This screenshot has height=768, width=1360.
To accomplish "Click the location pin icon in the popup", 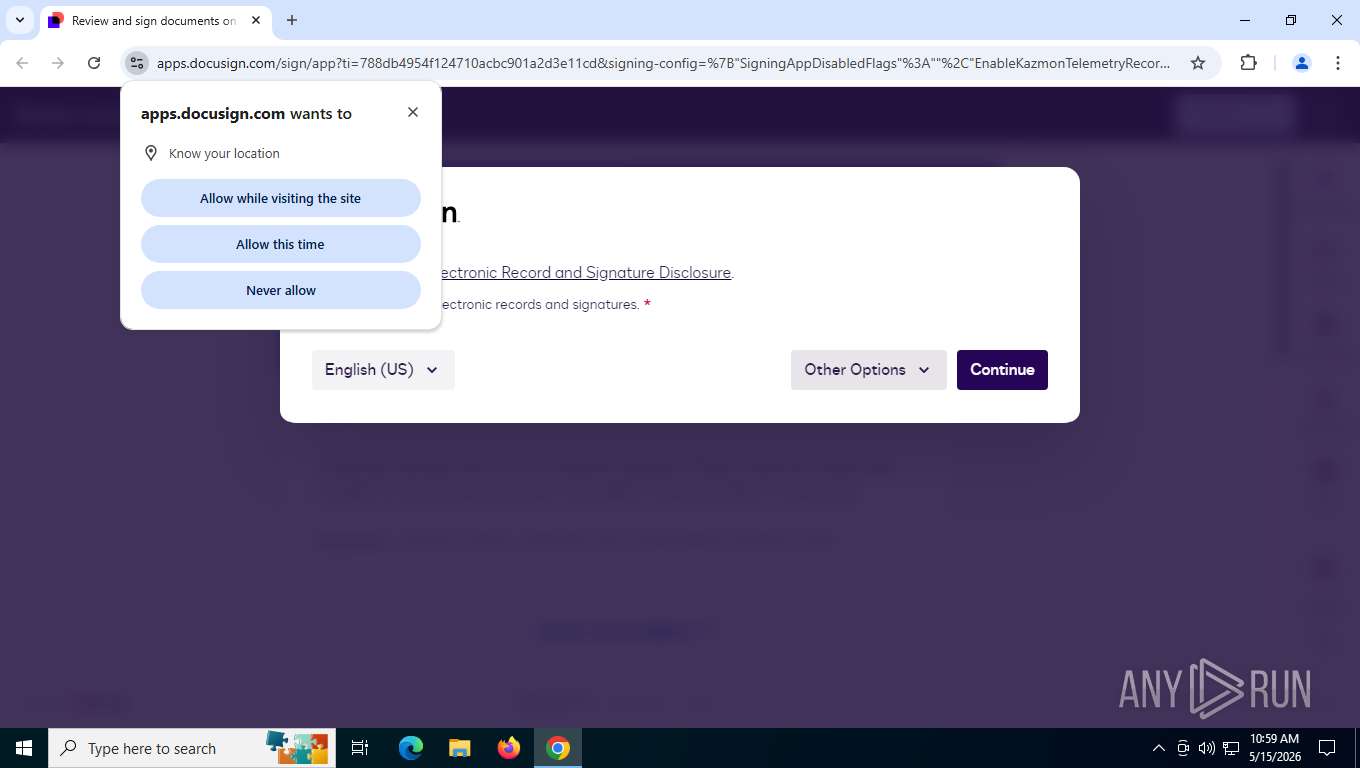I will point(151,153).
